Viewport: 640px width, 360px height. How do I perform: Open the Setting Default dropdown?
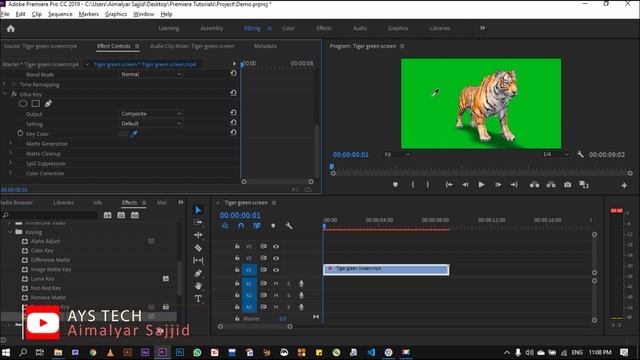pos(151,123)
